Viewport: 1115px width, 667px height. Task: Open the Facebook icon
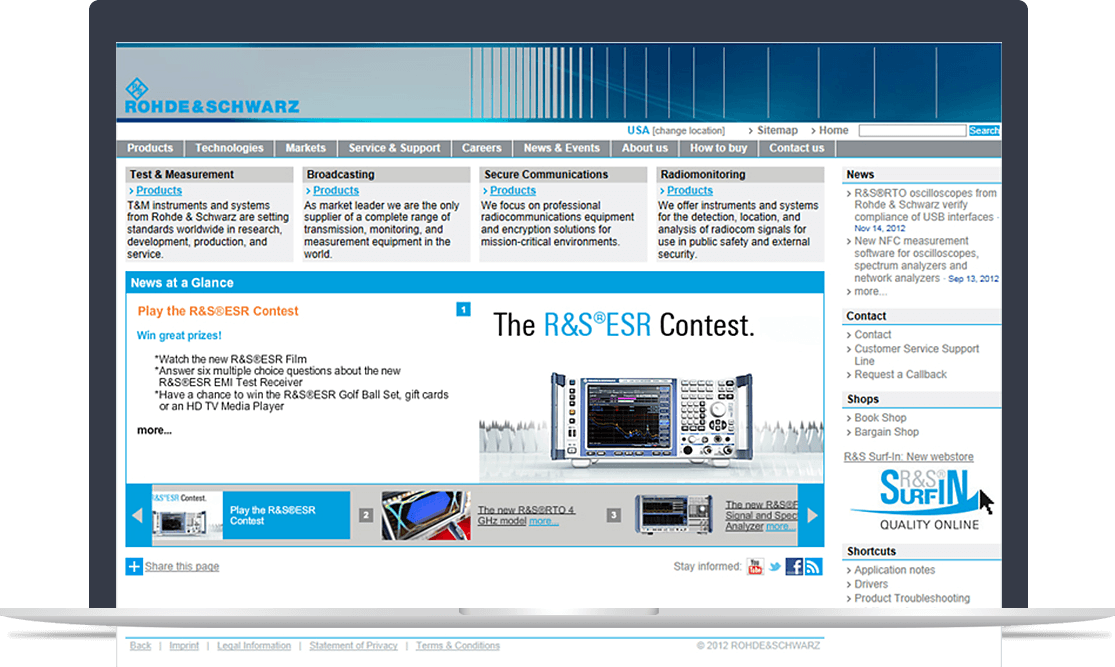coord(794,567)
